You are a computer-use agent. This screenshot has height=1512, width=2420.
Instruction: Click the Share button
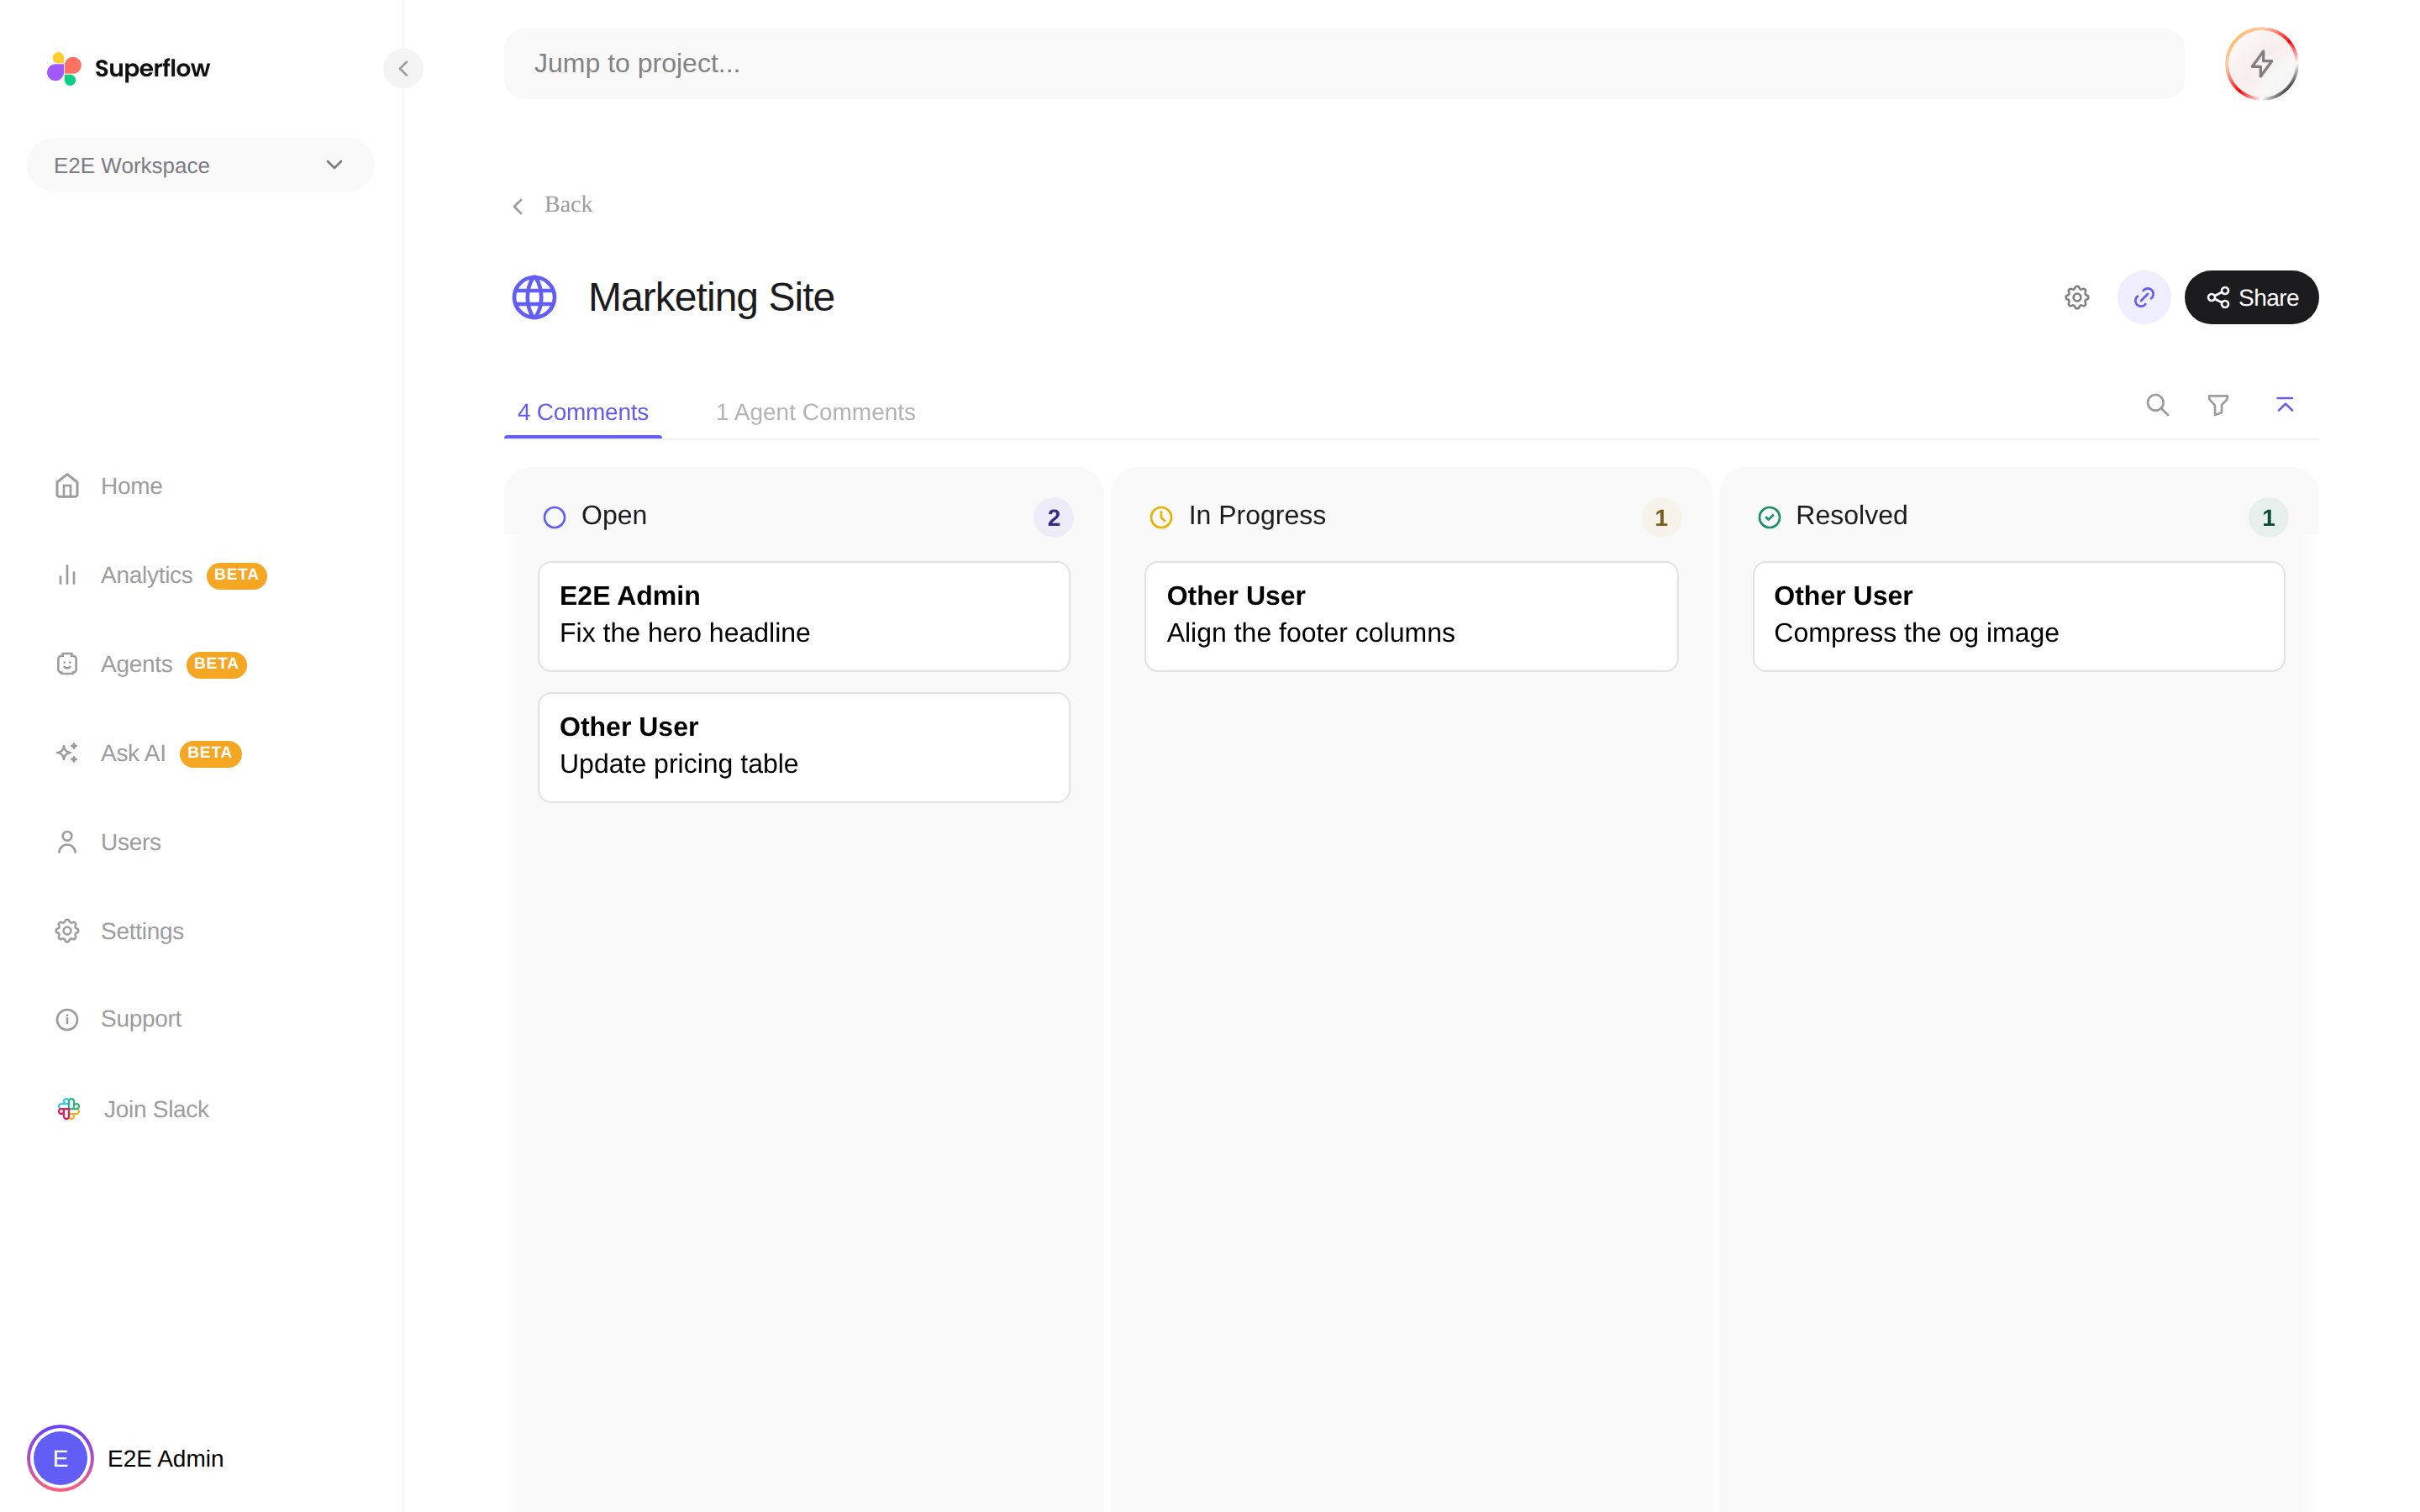2251,297
